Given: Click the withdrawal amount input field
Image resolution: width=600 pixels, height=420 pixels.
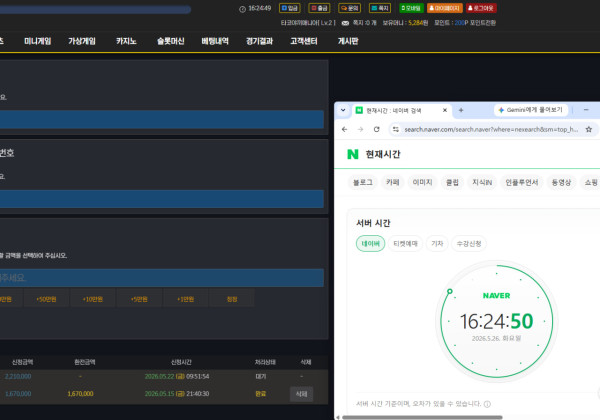Looking at the screenshot, I should point(161,278).
